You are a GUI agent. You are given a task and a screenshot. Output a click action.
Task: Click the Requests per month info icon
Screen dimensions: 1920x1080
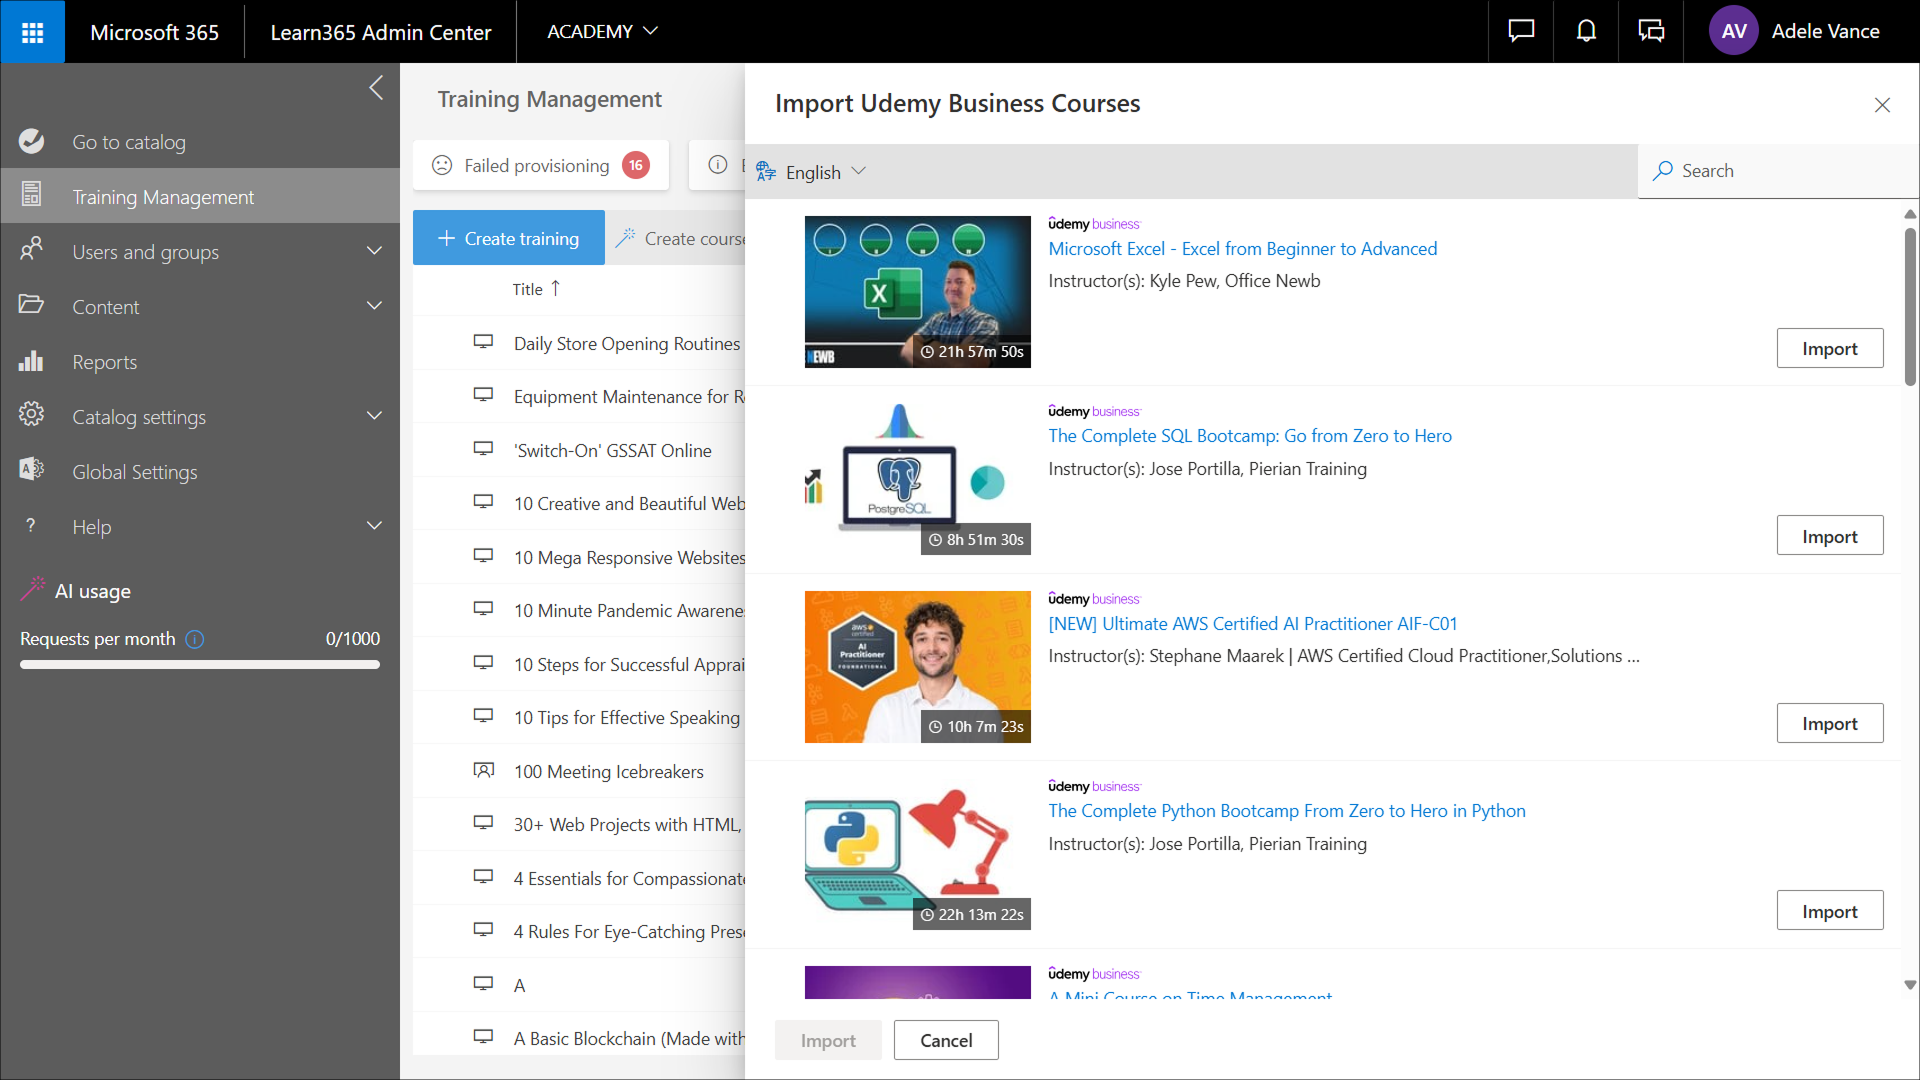pos(195,639)
